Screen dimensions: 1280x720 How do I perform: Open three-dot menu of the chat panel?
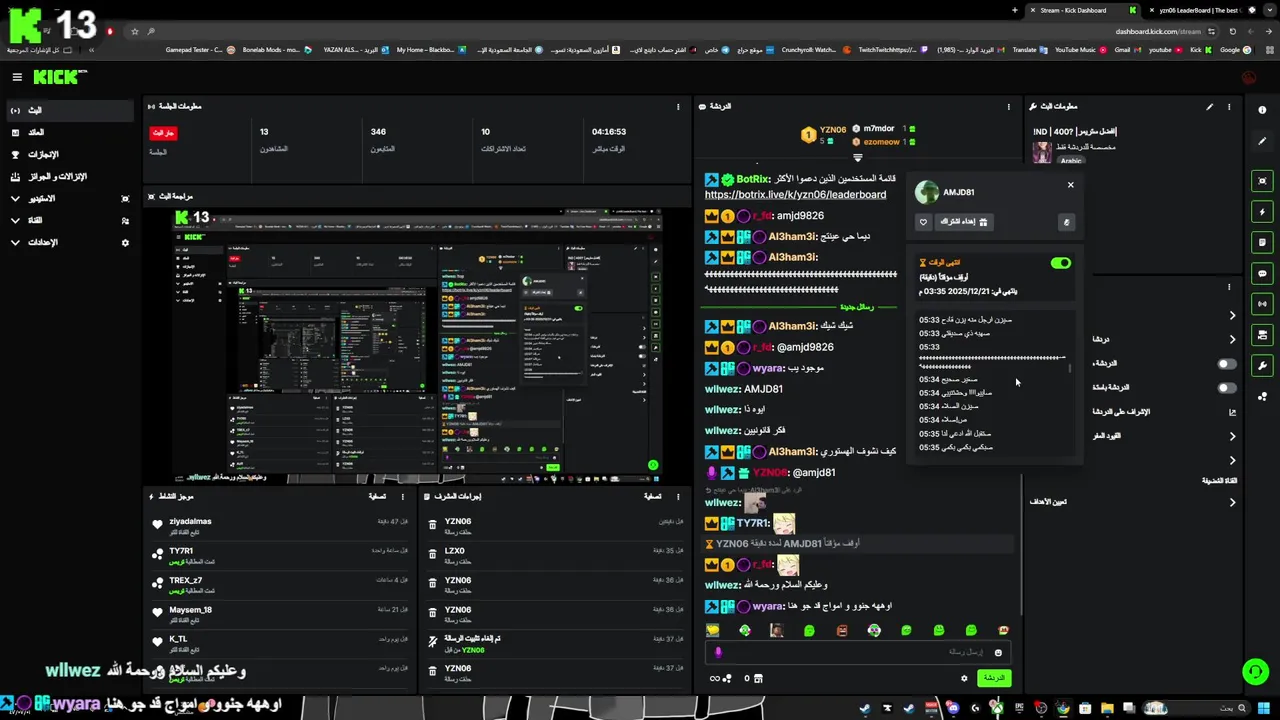pyautogui.click(x=1008, y=106)
